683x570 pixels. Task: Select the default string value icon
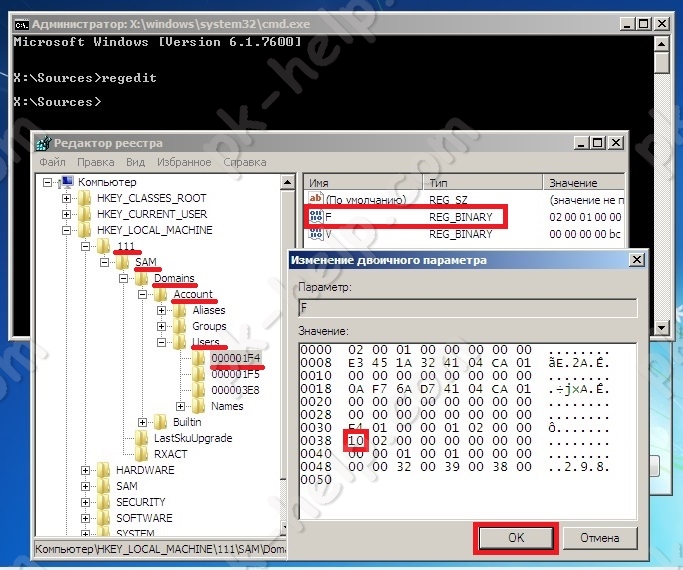point(316,199)
